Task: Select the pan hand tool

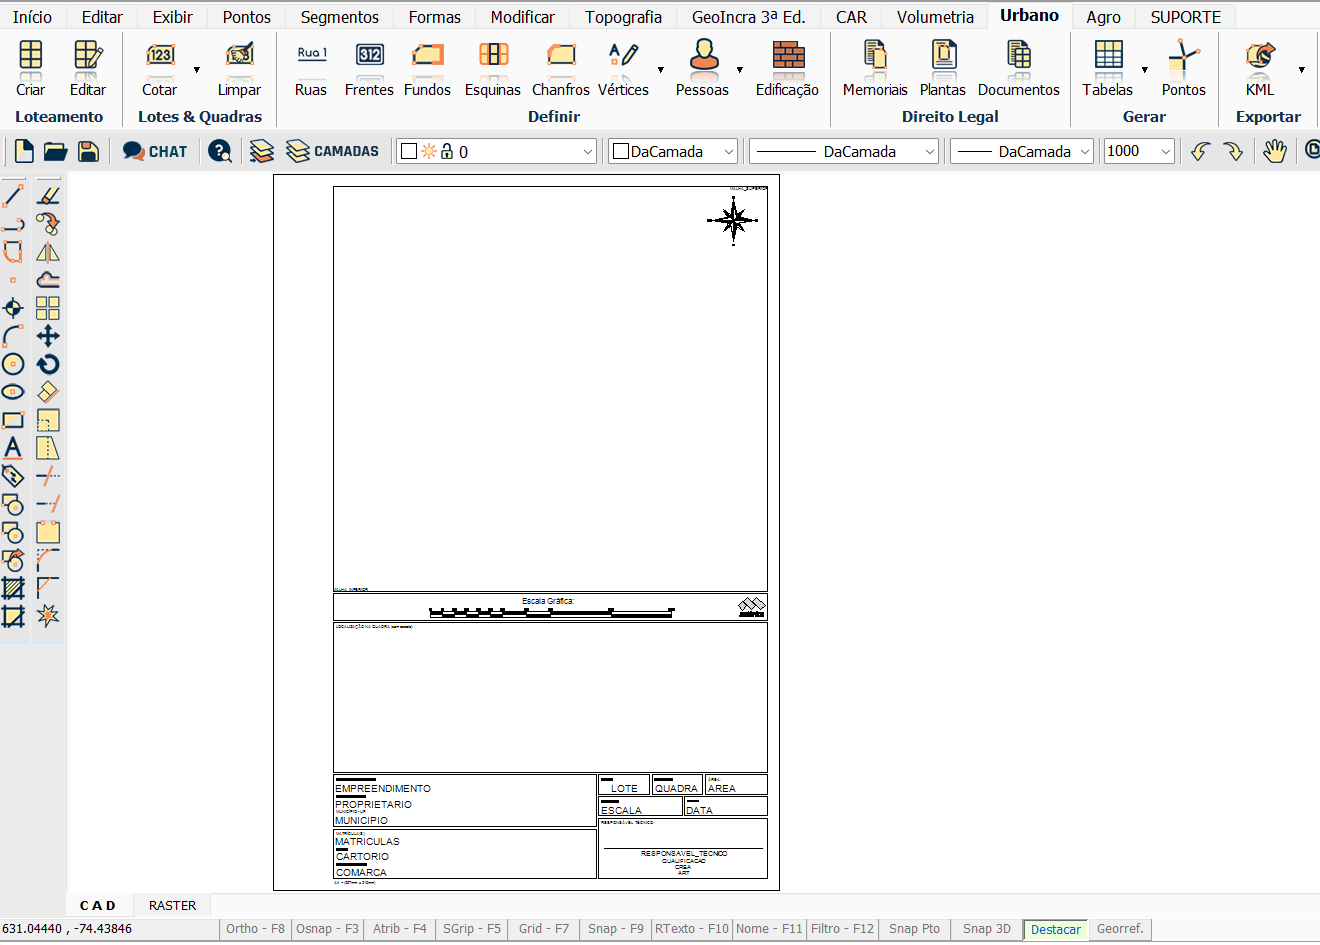Action: click(1274, 151)
